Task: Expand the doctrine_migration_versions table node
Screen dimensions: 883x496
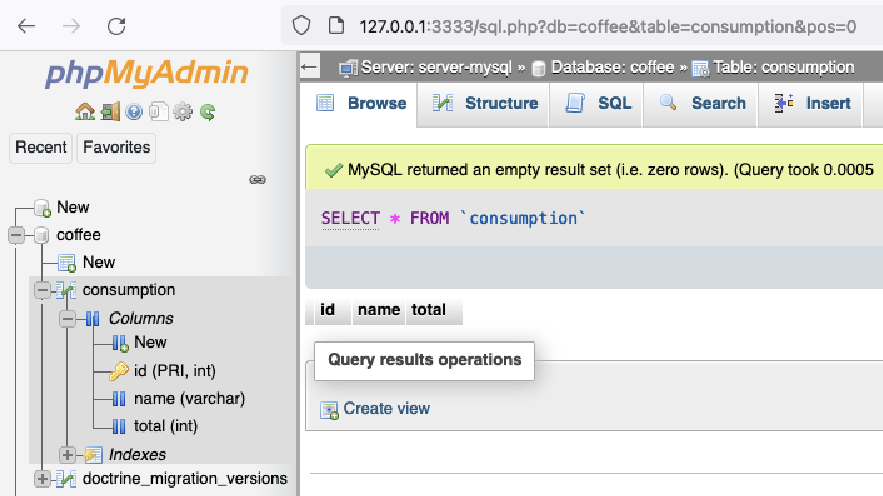Action: tap(42, 479)
